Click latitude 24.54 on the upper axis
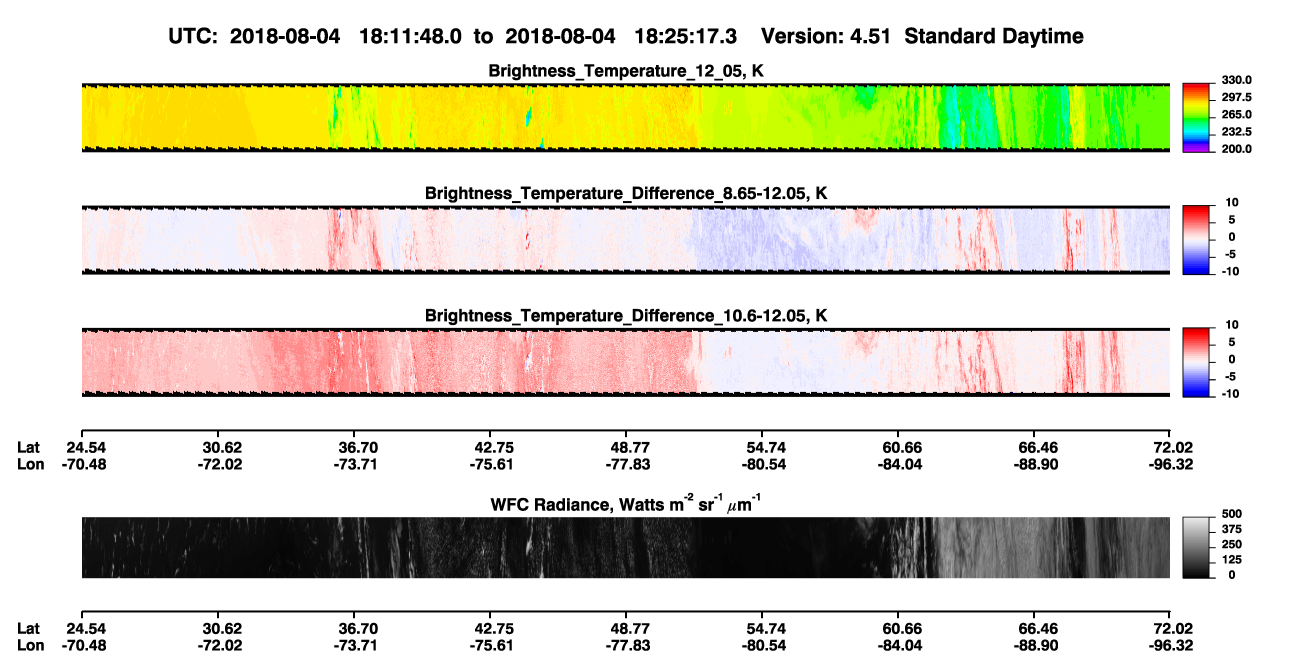The height and width of the screenshot is (667, 1300). tap(85, 447)
